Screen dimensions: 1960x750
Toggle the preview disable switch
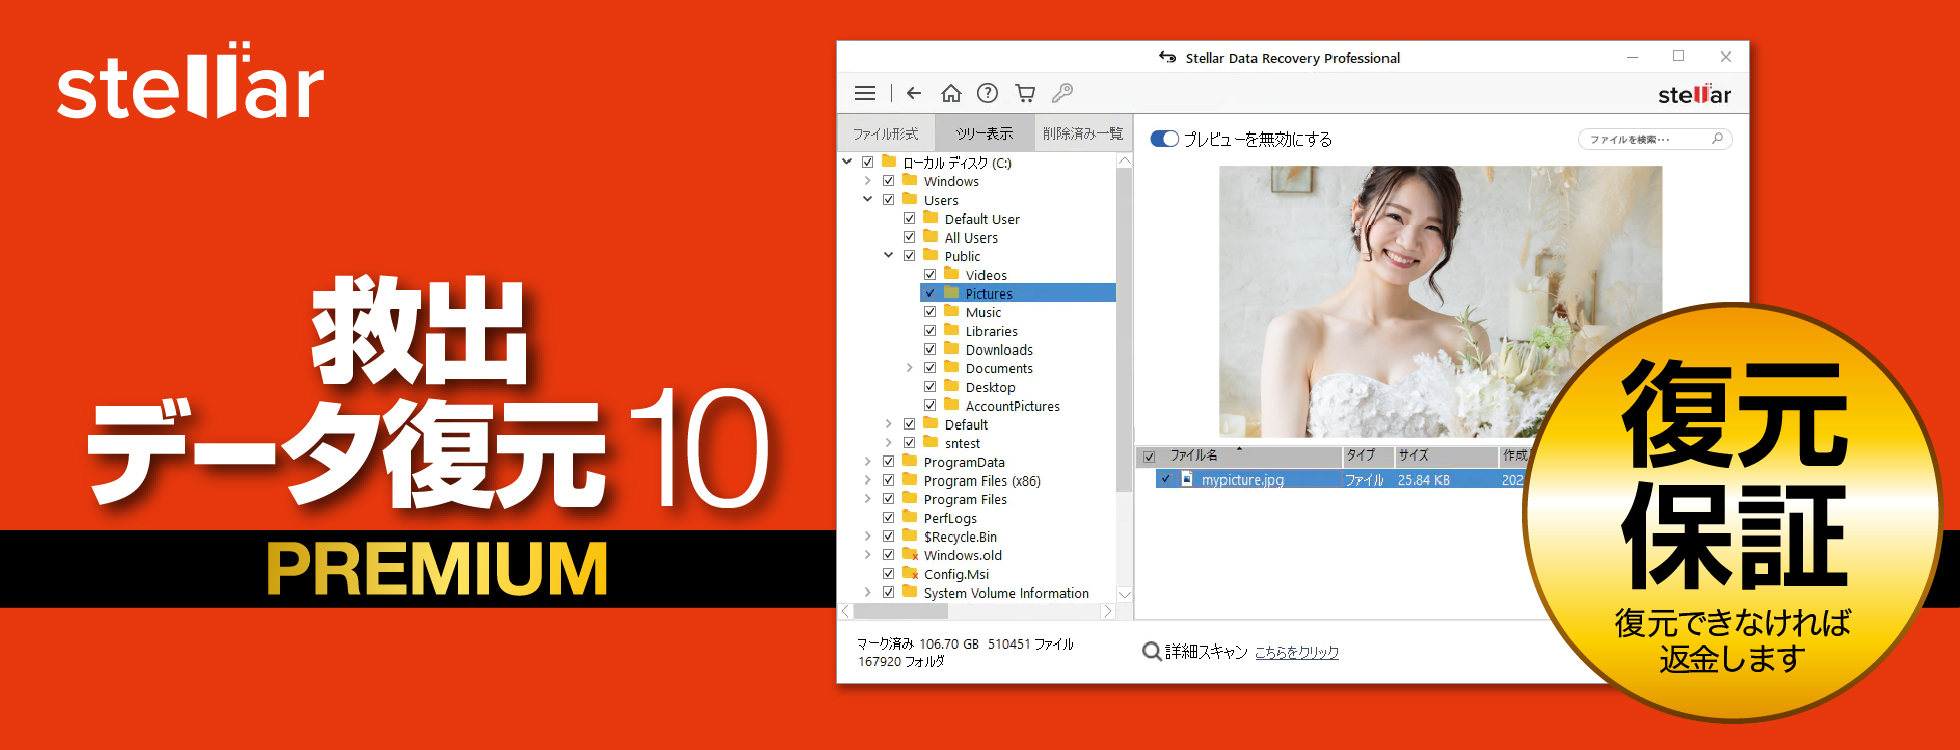1165,138
